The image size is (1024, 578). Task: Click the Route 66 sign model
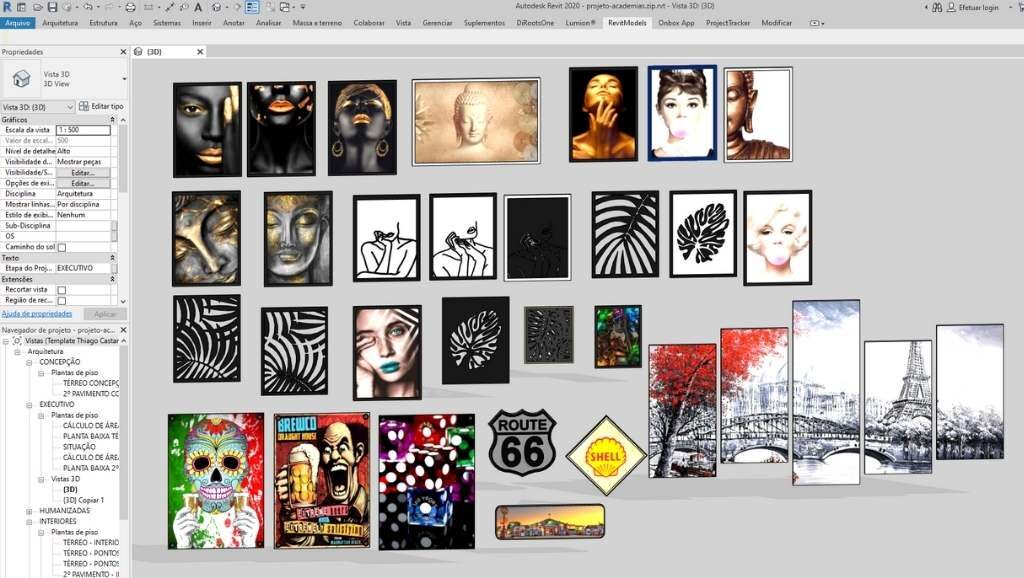(522, 442)
